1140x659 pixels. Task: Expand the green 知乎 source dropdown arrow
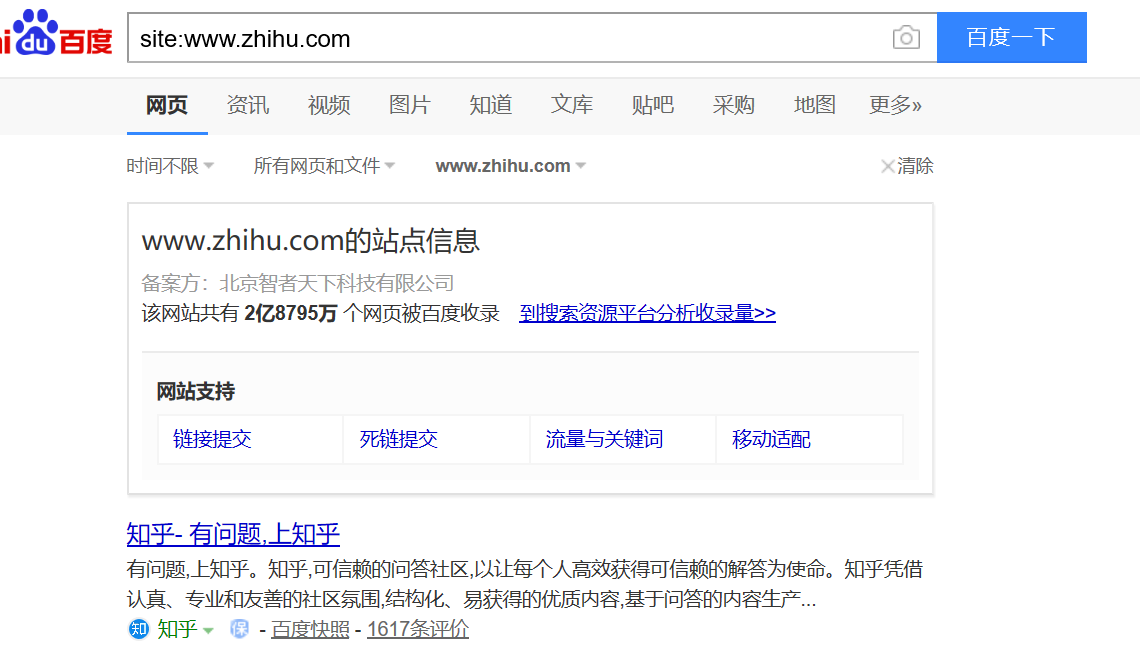(208, 630)
